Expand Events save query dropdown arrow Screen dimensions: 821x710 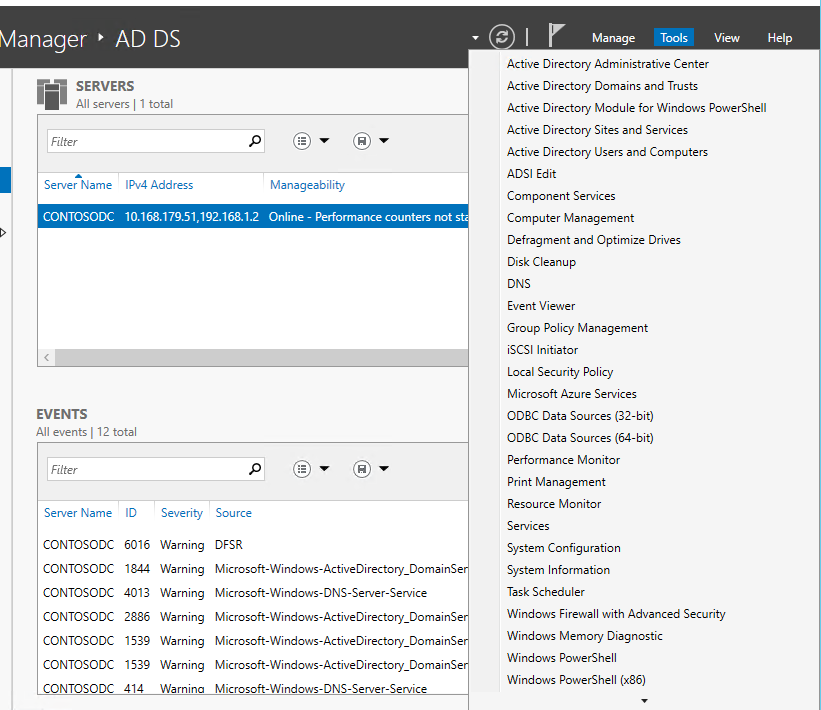coord(384,468)
